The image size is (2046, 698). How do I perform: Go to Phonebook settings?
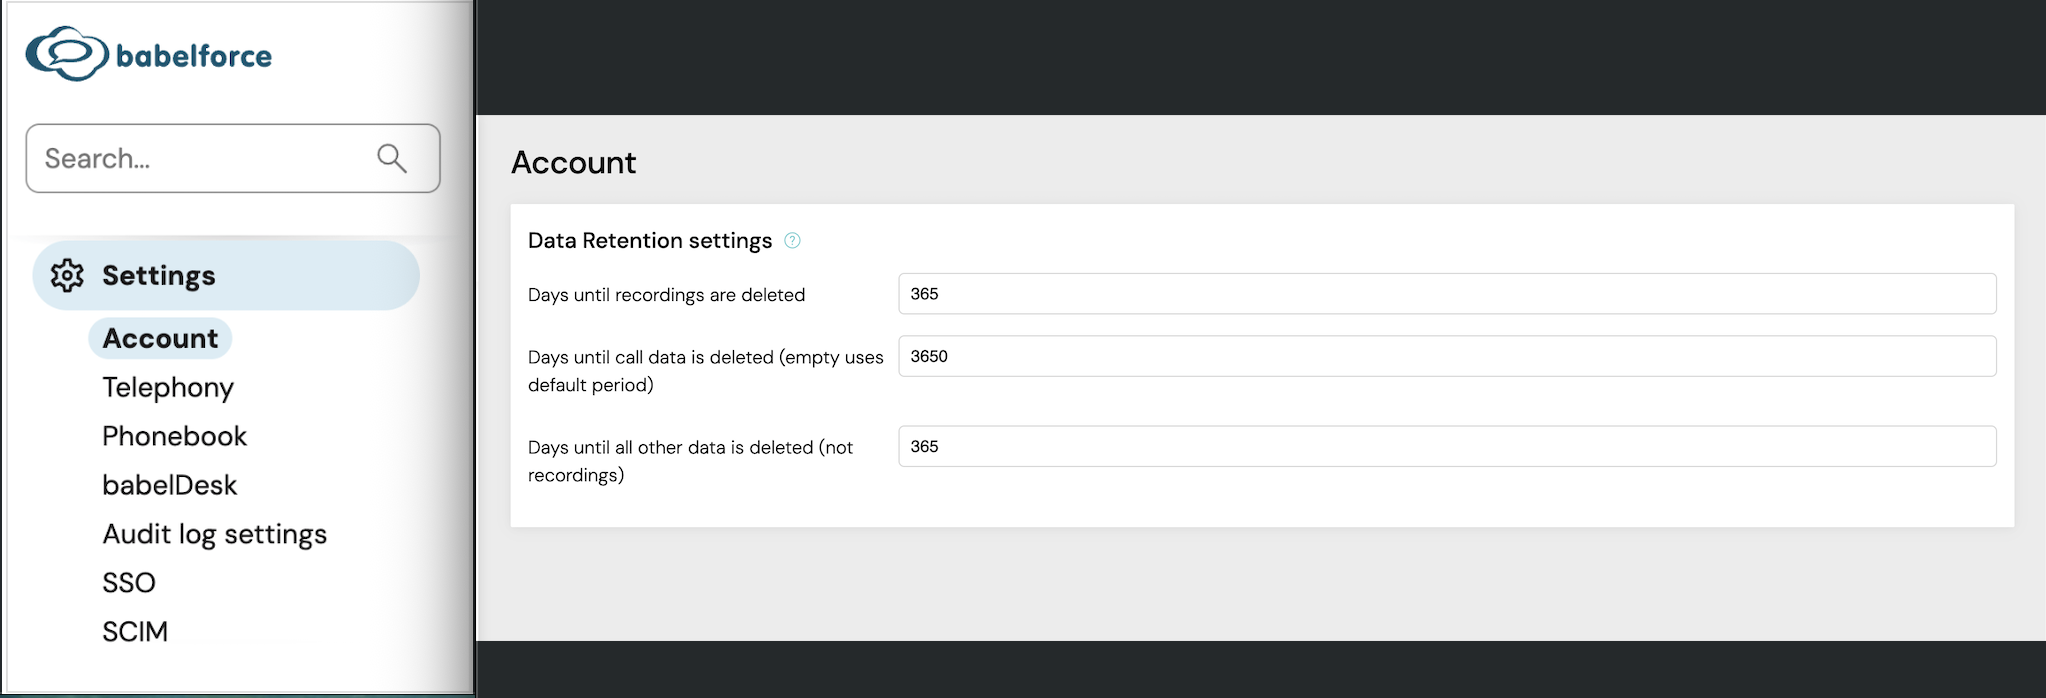click(174, 436)
